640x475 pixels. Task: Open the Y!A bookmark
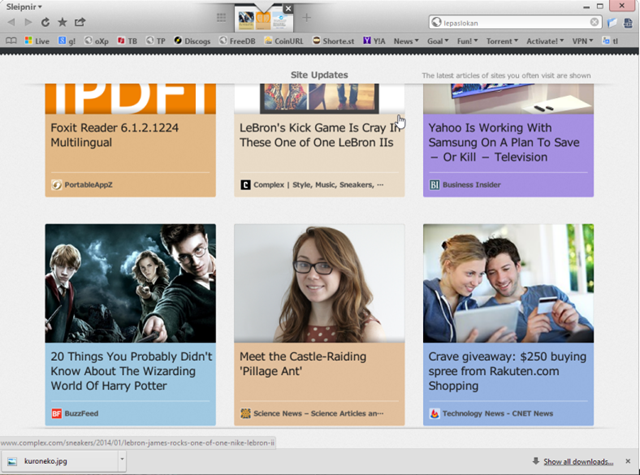click(374, 41)
